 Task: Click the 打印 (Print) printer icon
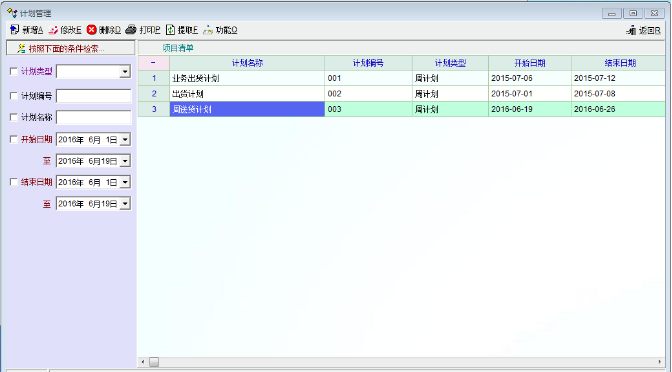point(131,30)
